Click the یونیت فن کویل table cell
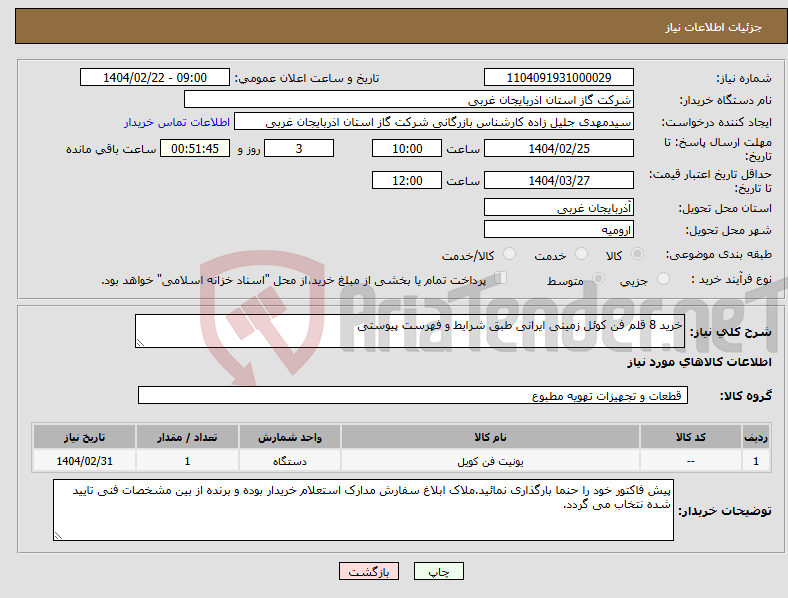788x598 pixels. [490, 461]
